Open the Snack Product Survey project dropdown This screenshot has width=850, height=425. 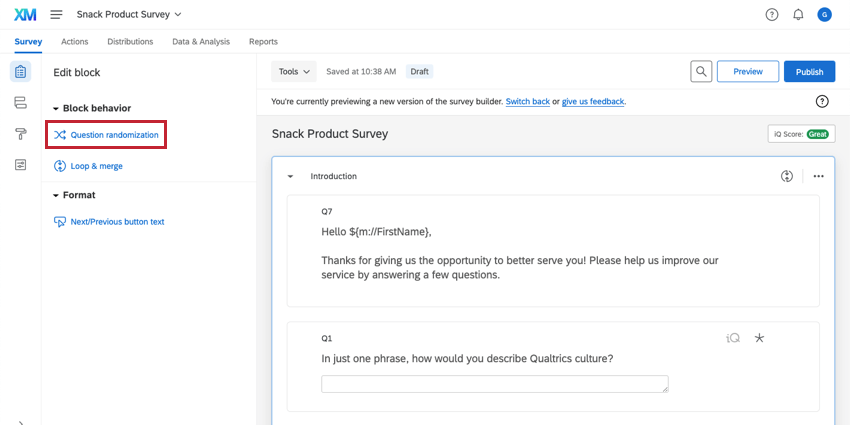(129, 14)
